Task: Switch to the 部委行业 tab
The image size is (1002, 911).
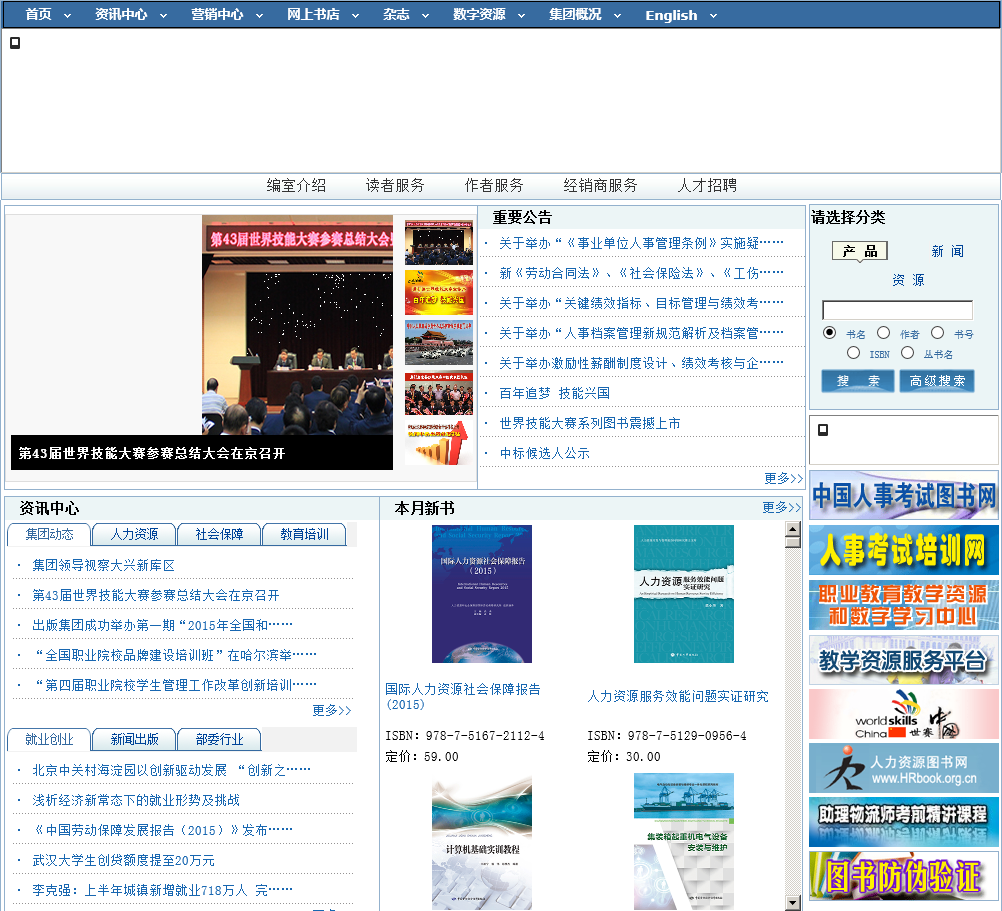Action: click(219, 739)
